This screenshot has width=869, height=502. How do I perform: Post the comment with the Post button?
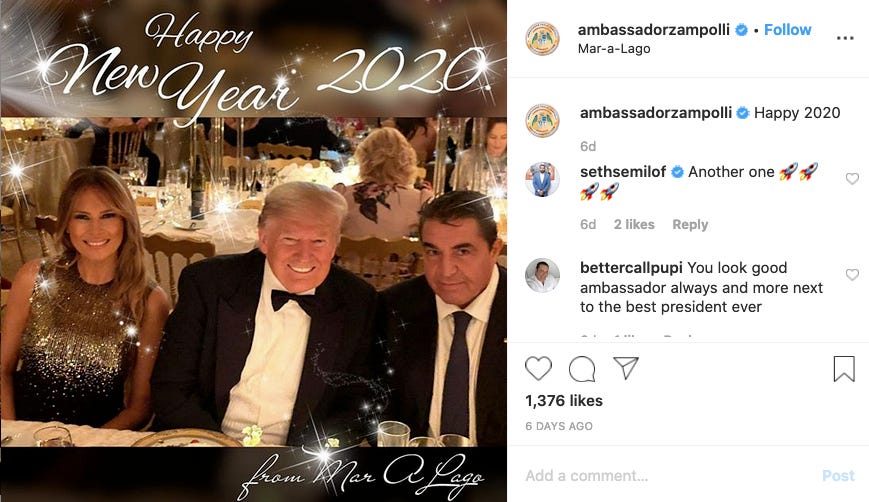(839, 475)
